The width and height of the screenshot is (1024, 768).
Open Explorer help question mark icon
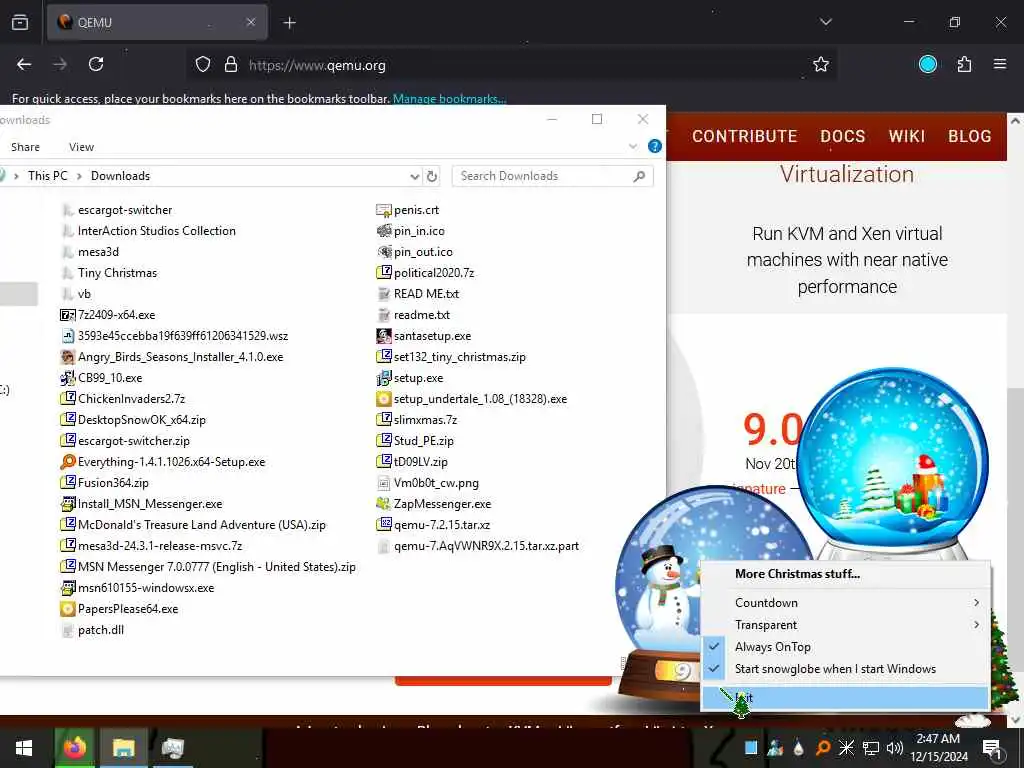point(654,146)
